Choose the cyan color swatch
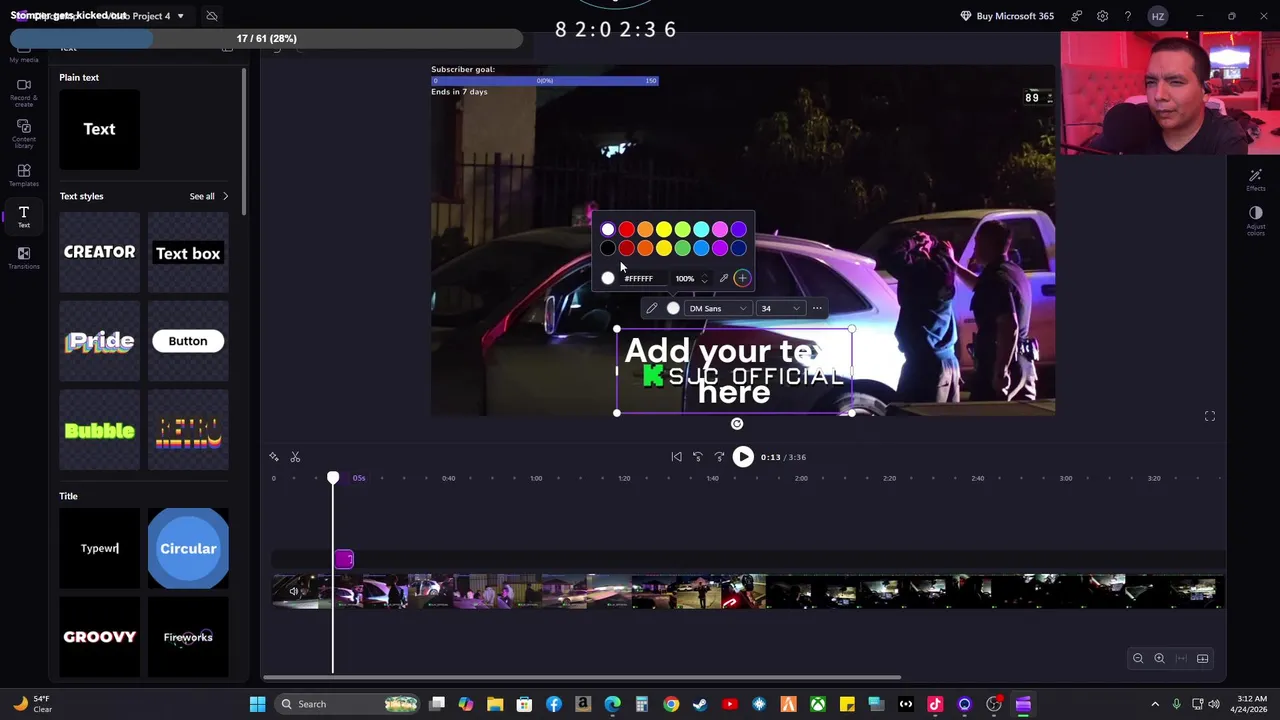Image resolution: width=1280 pixels, height=720 pixels. (x=701, y=230)
